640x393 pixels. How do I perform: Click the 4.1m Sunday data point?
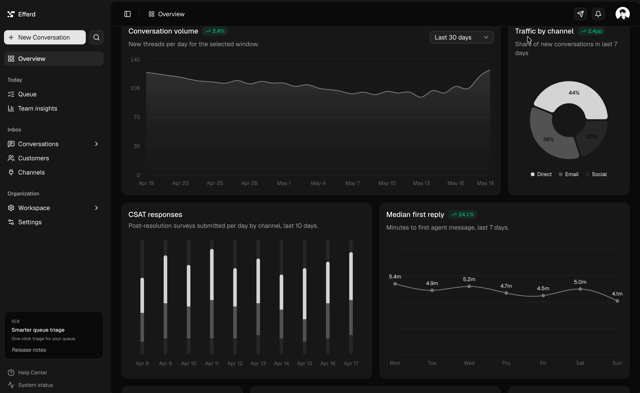(617, 301)
